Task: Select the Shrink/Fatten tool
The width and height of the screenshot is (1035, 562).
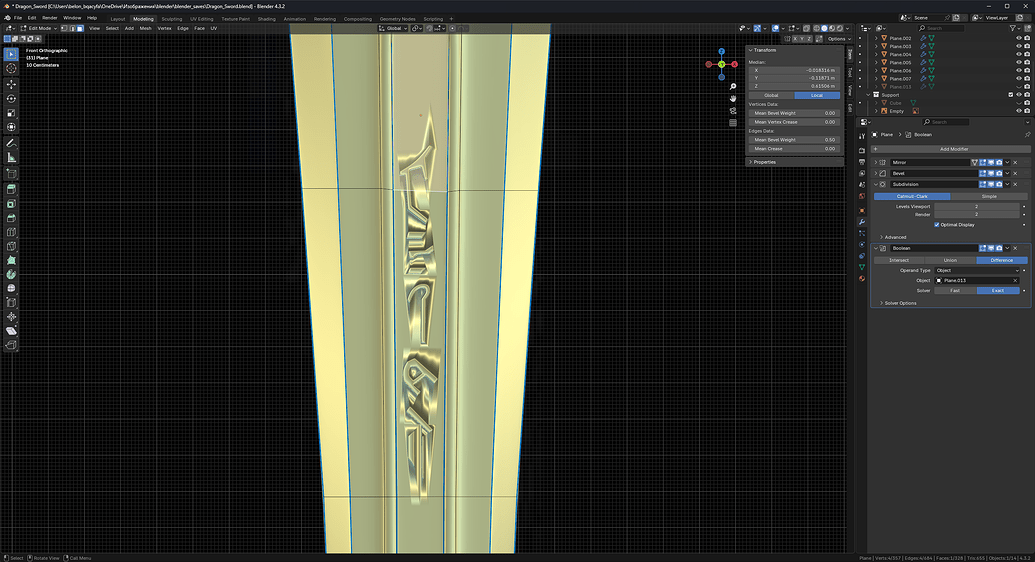Action: click(11, 317)
